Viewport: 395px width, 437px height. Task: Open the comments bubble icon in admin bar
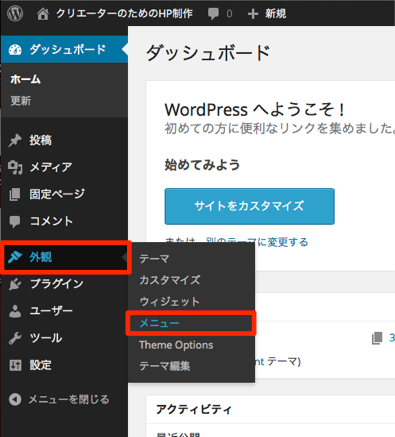point(213,14)
